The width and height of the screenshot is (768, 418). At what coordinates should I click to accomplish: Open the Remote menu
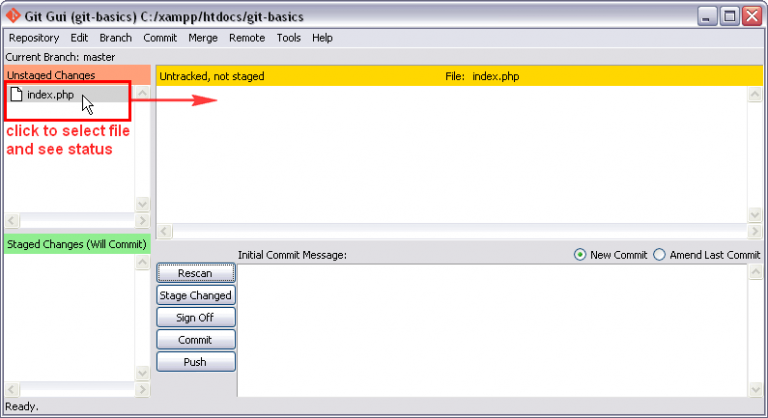(x=247, y=38)
